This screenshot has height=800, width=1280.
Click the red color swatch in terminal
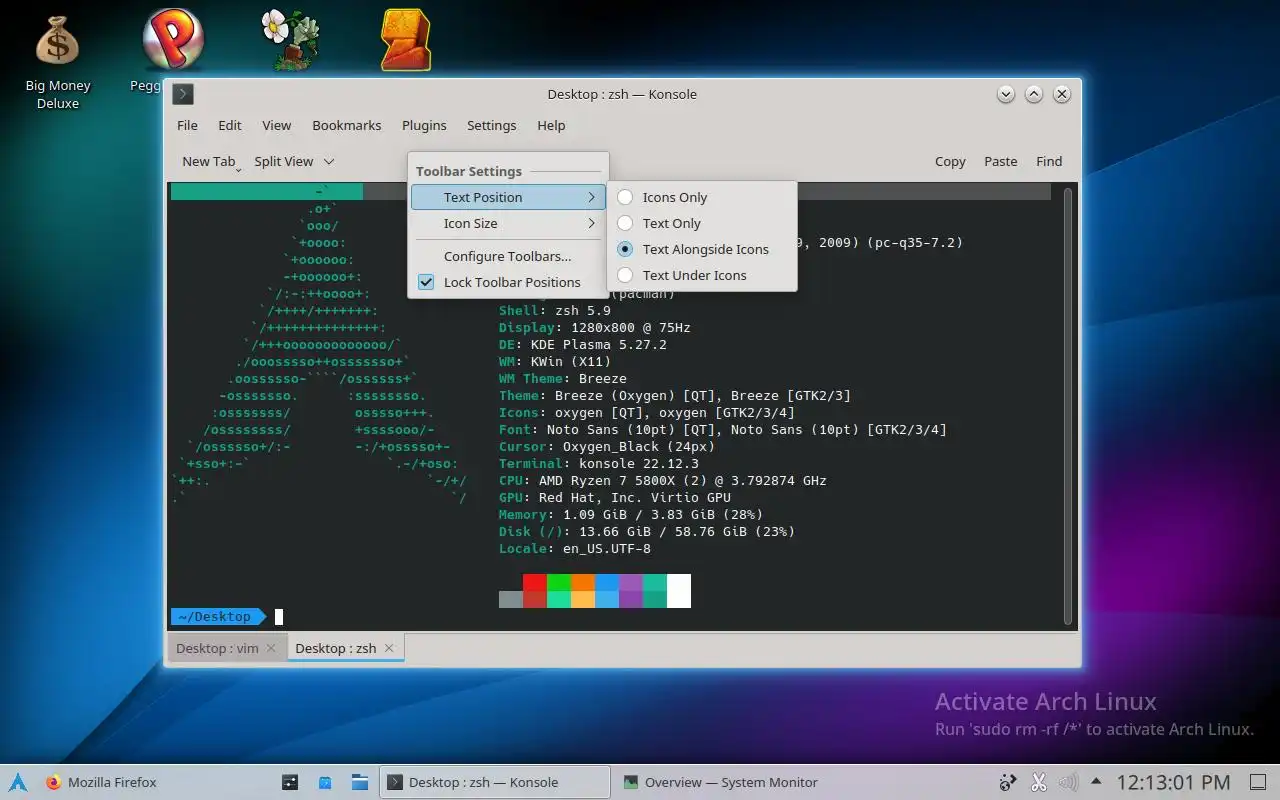[x=535, y=582]
